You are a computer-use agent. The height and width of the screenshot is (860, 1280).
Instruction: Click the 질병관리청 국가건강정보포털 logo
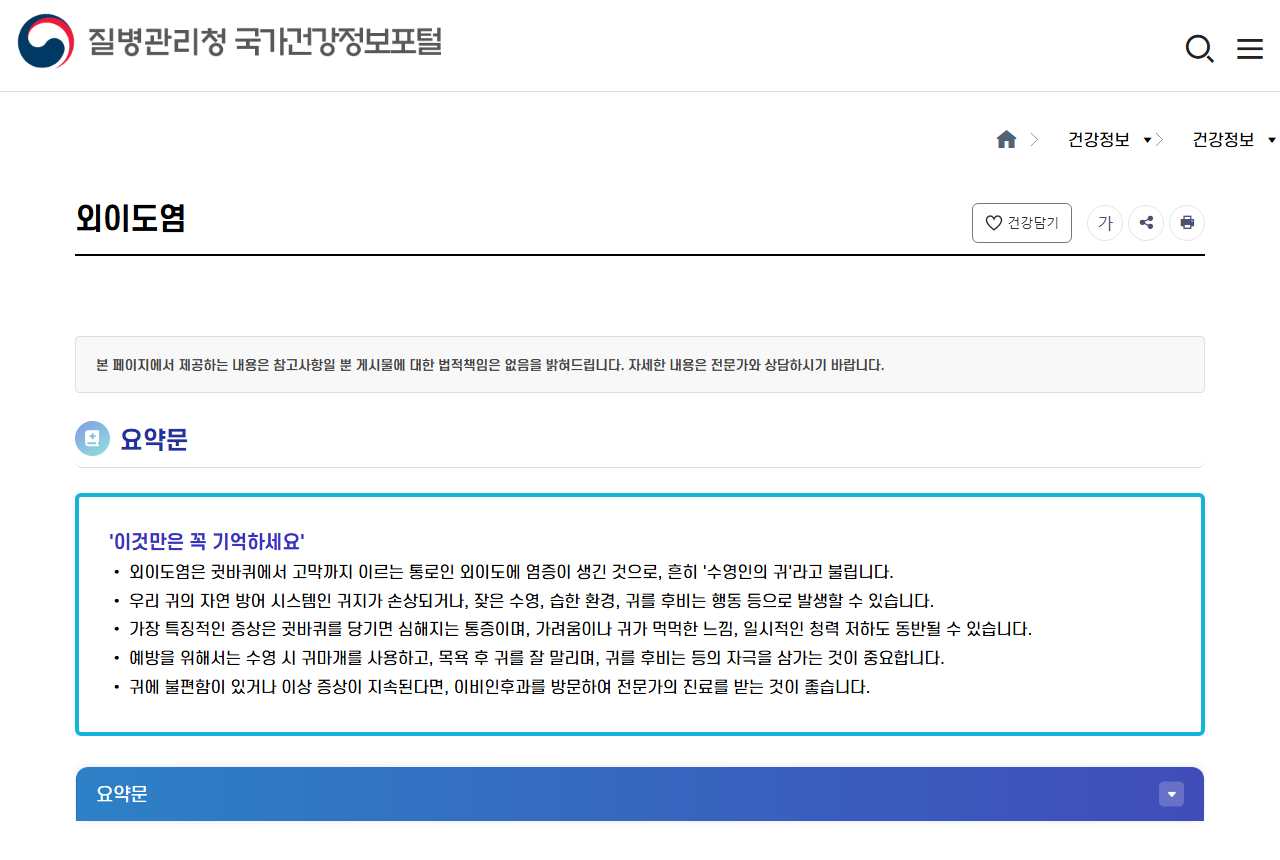tap(230, 42)
